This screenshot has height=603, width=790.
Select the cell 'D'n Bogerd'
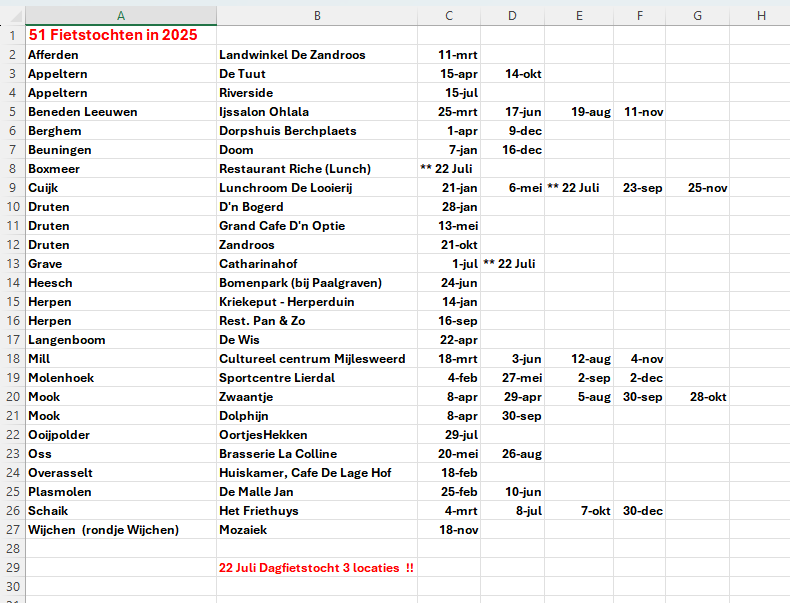pos(317,207)
